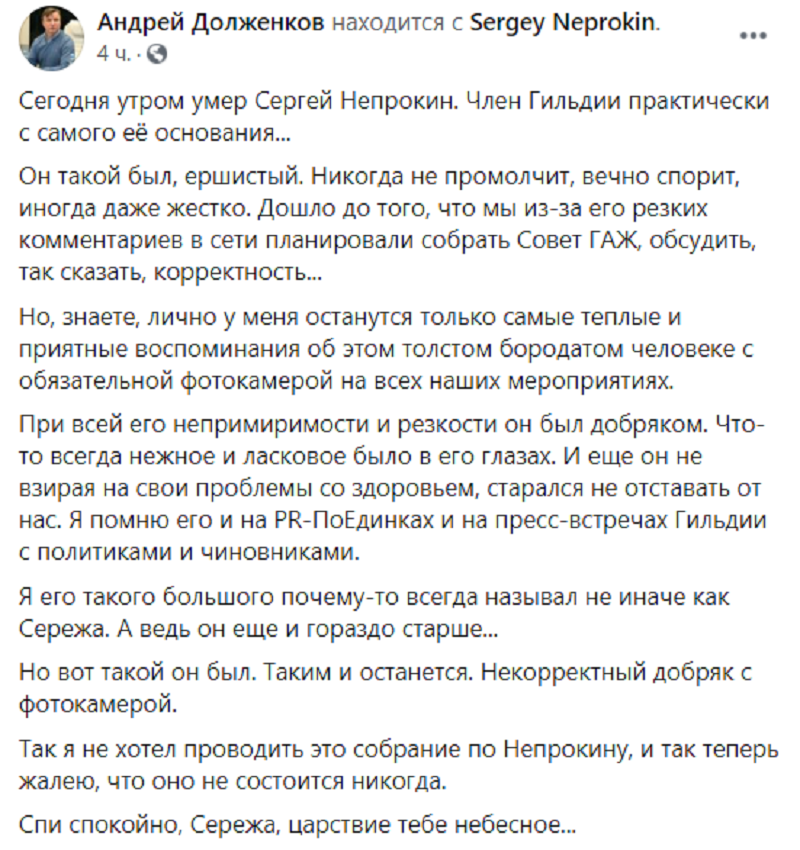This screenshot has height=850, width=800.
Task: Open the Андрей Долженков profile link
Action: (211, 23)
